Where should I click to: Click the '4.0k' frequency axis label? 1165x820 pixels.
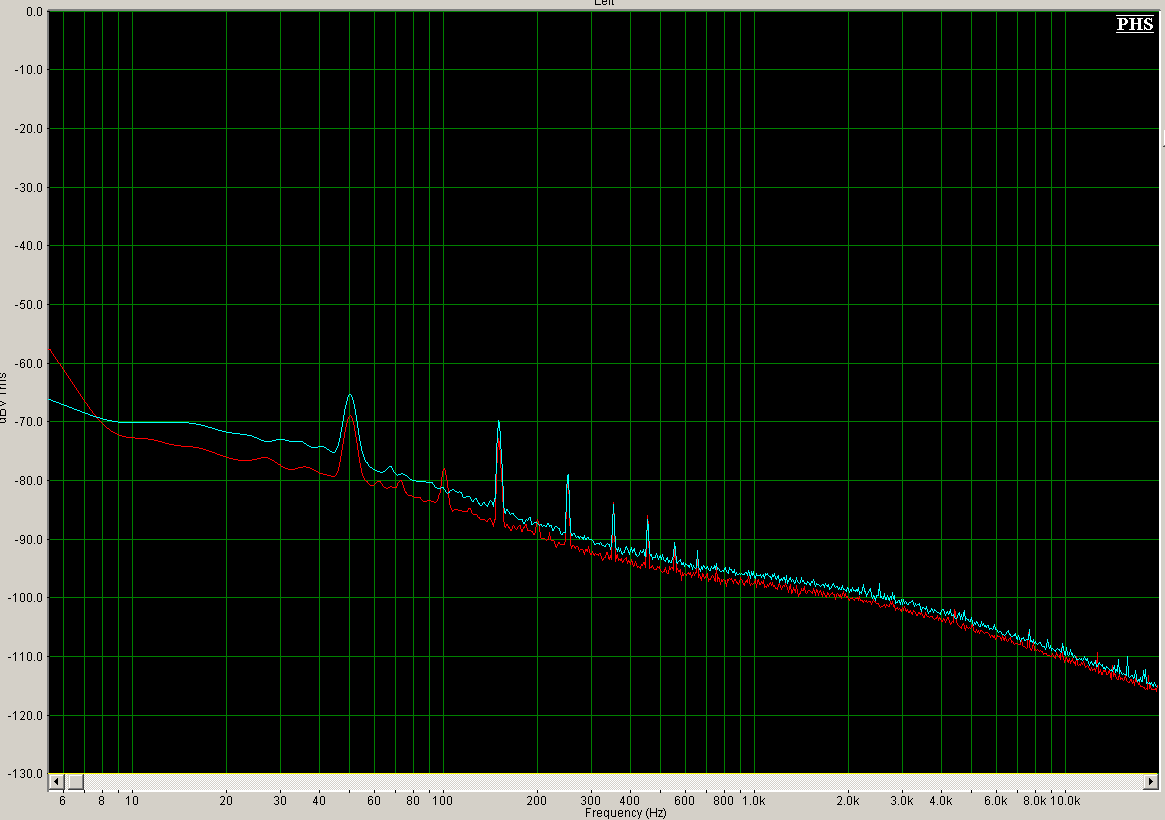[941, 801]
